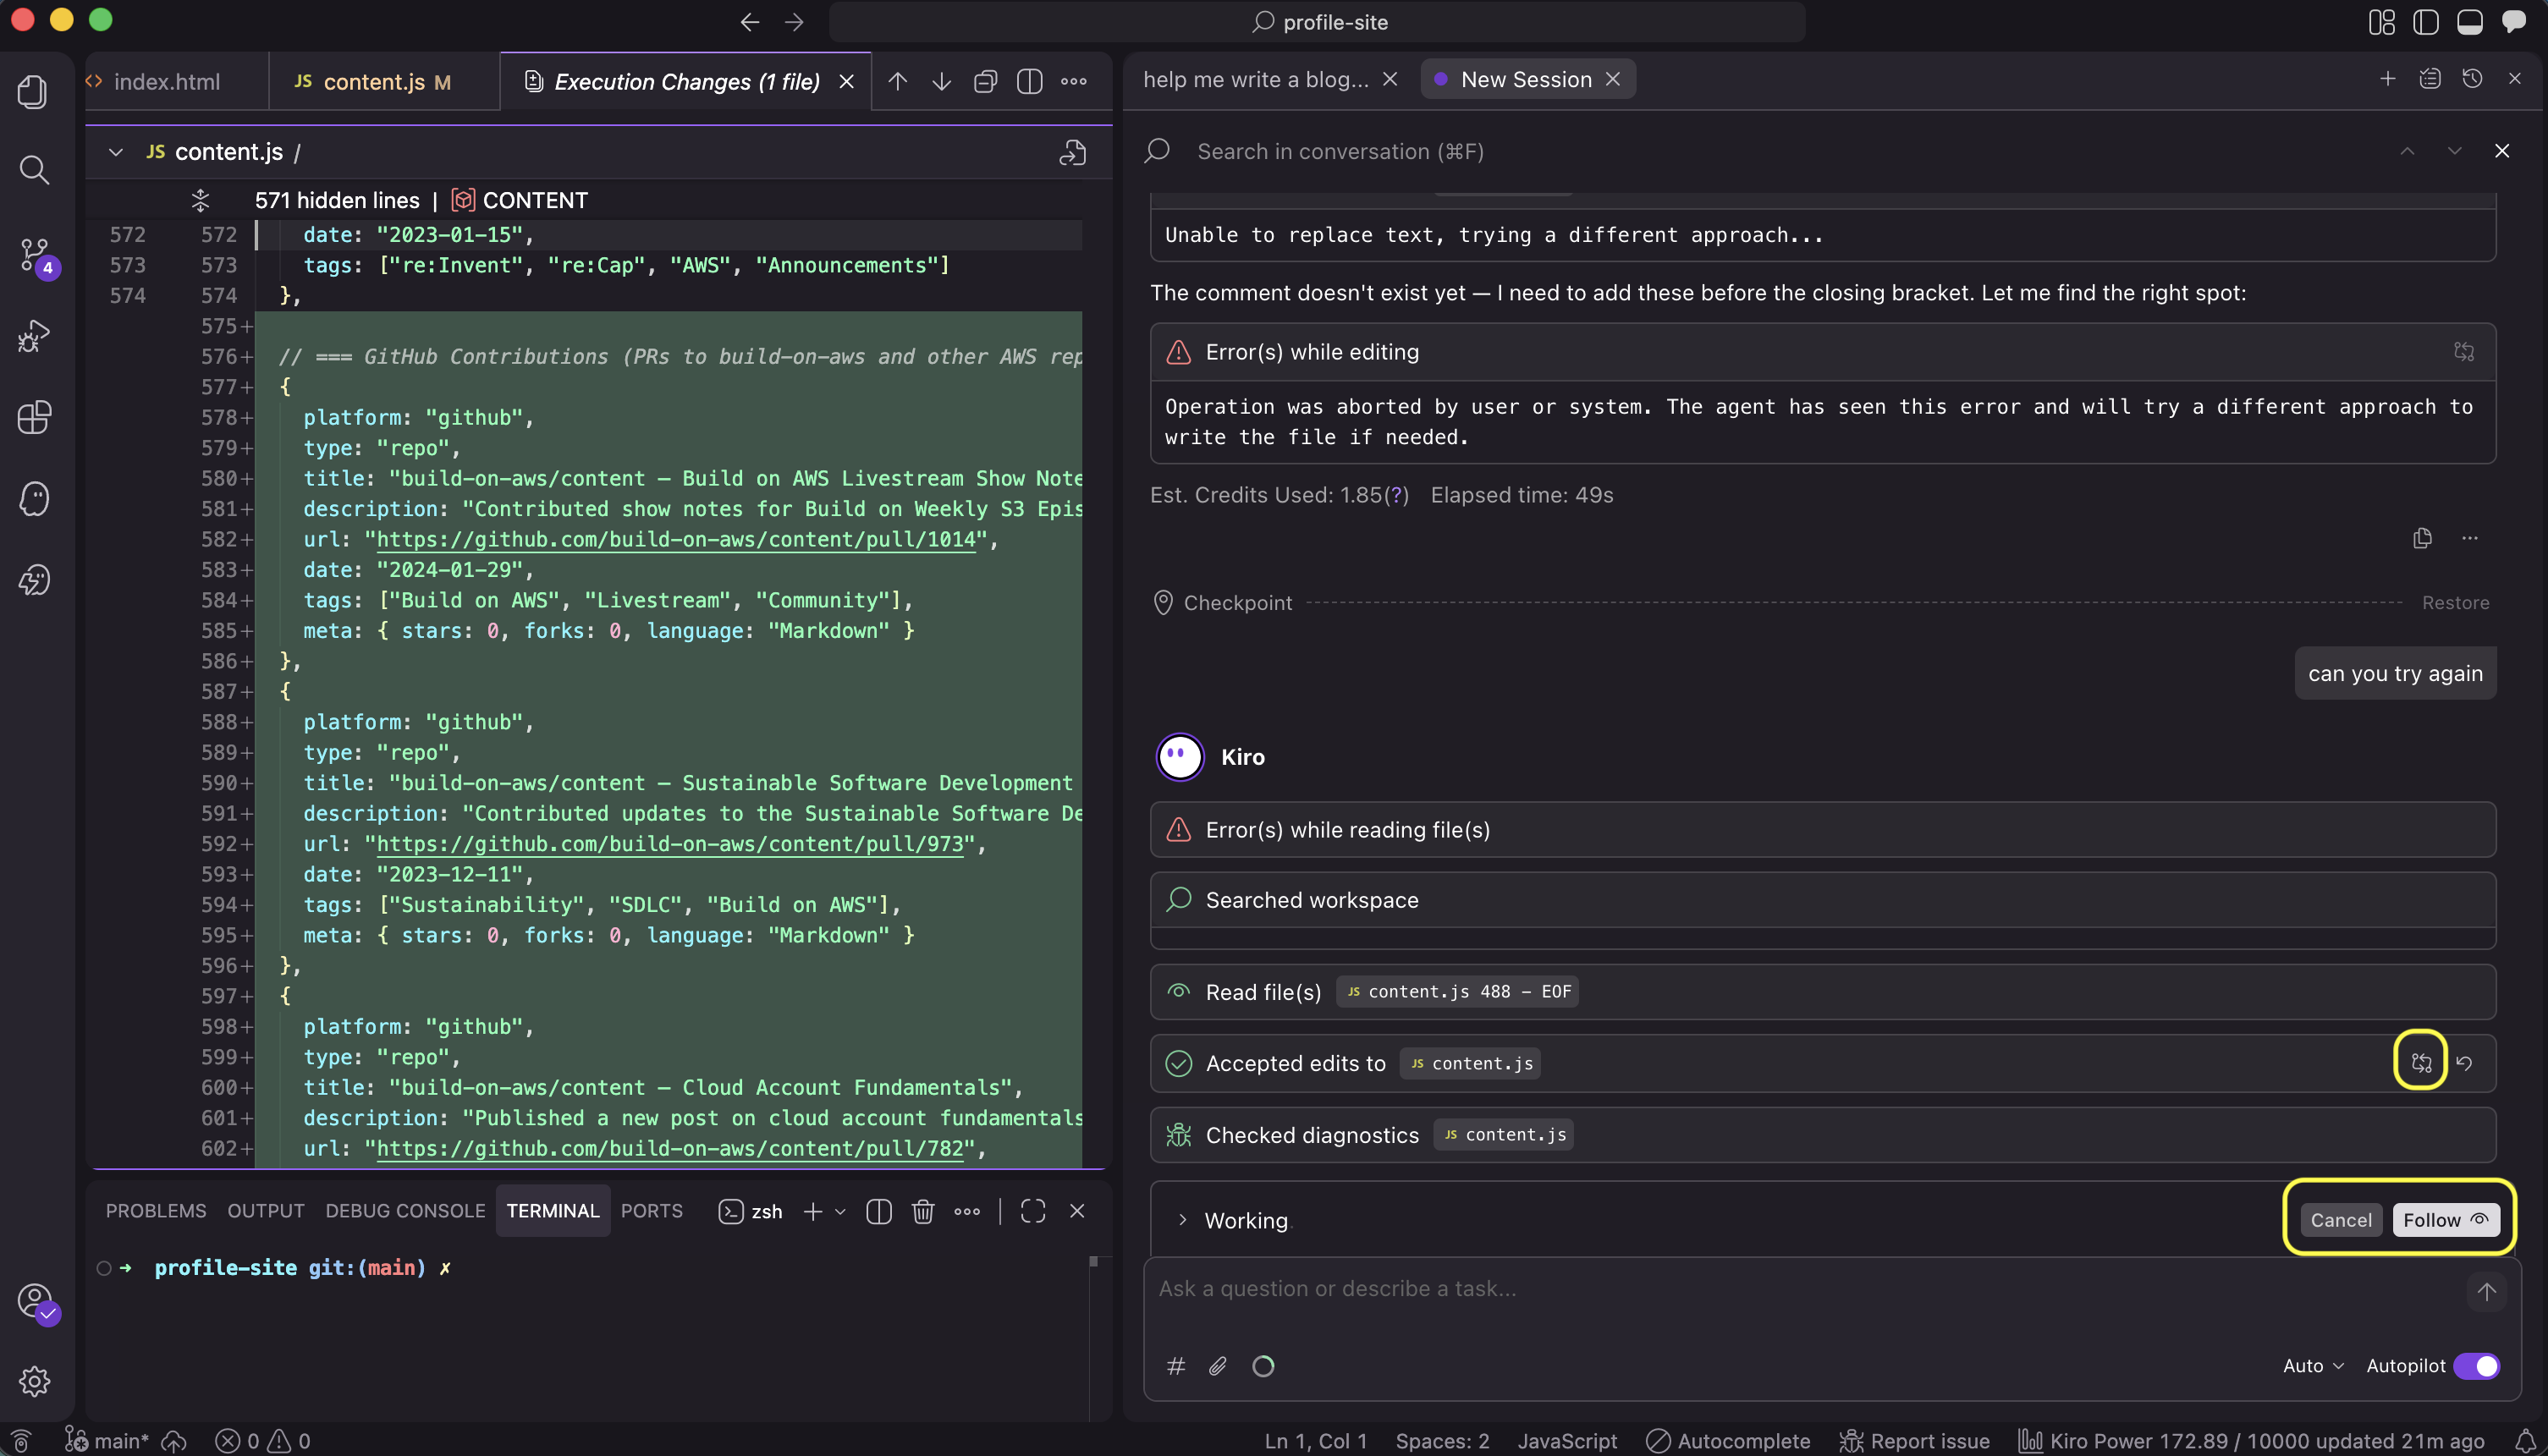
Task: Toggle the bottom panel visibility in title bar
Action: point(2470,22)
